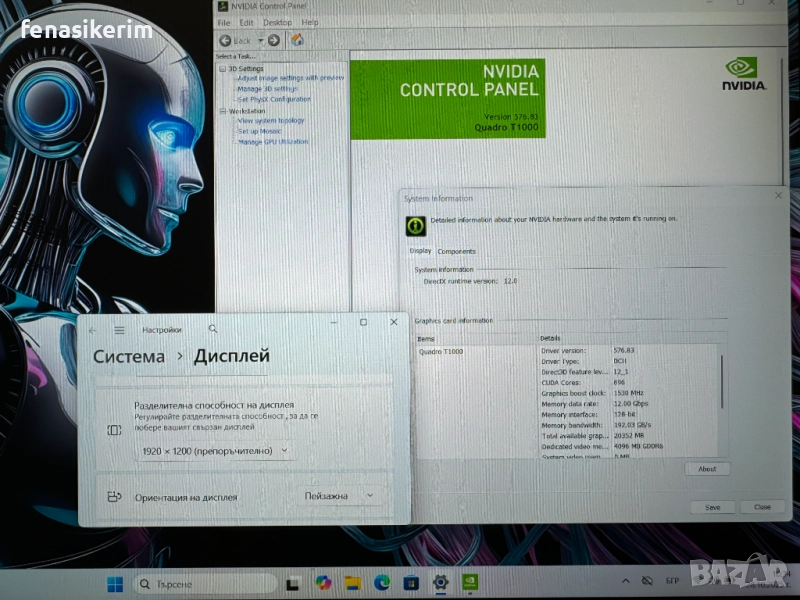Viewport: 800px width, 600px height.
Task: Open Set up Mosaic
Action: [x=260, y=131]
